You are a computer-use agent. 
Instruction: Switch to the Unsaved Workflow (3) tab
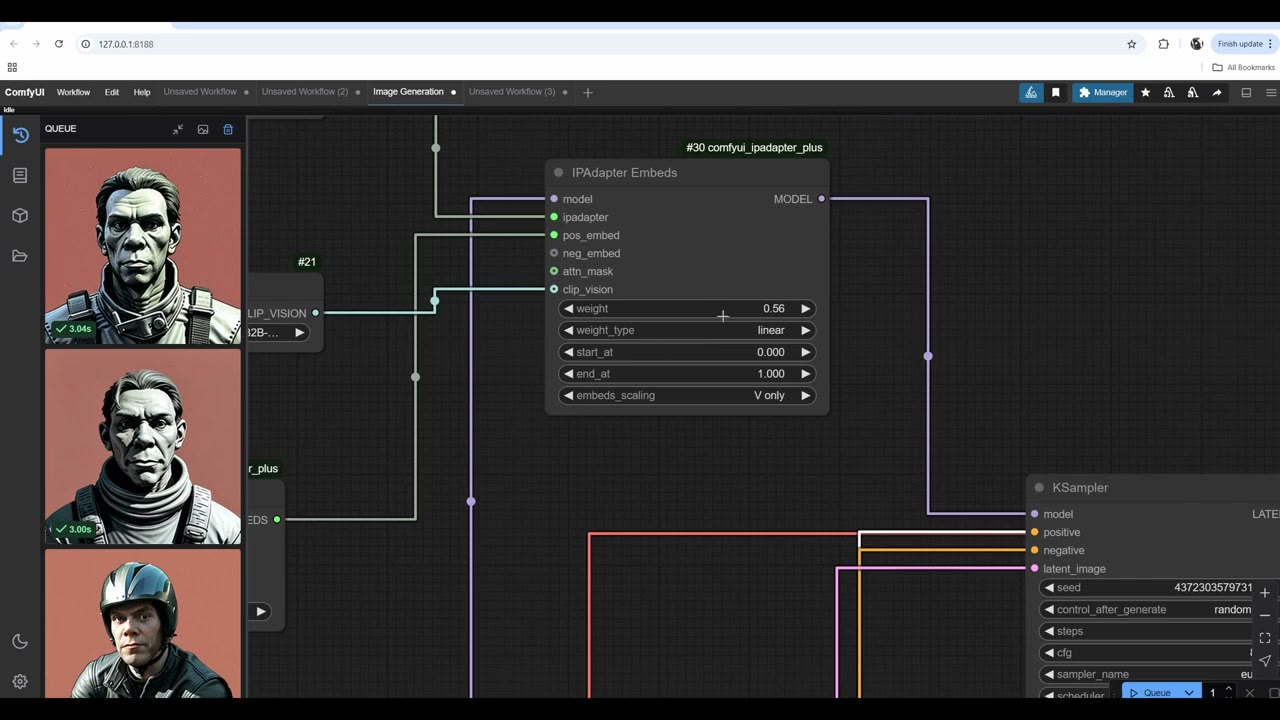point(512,92)
